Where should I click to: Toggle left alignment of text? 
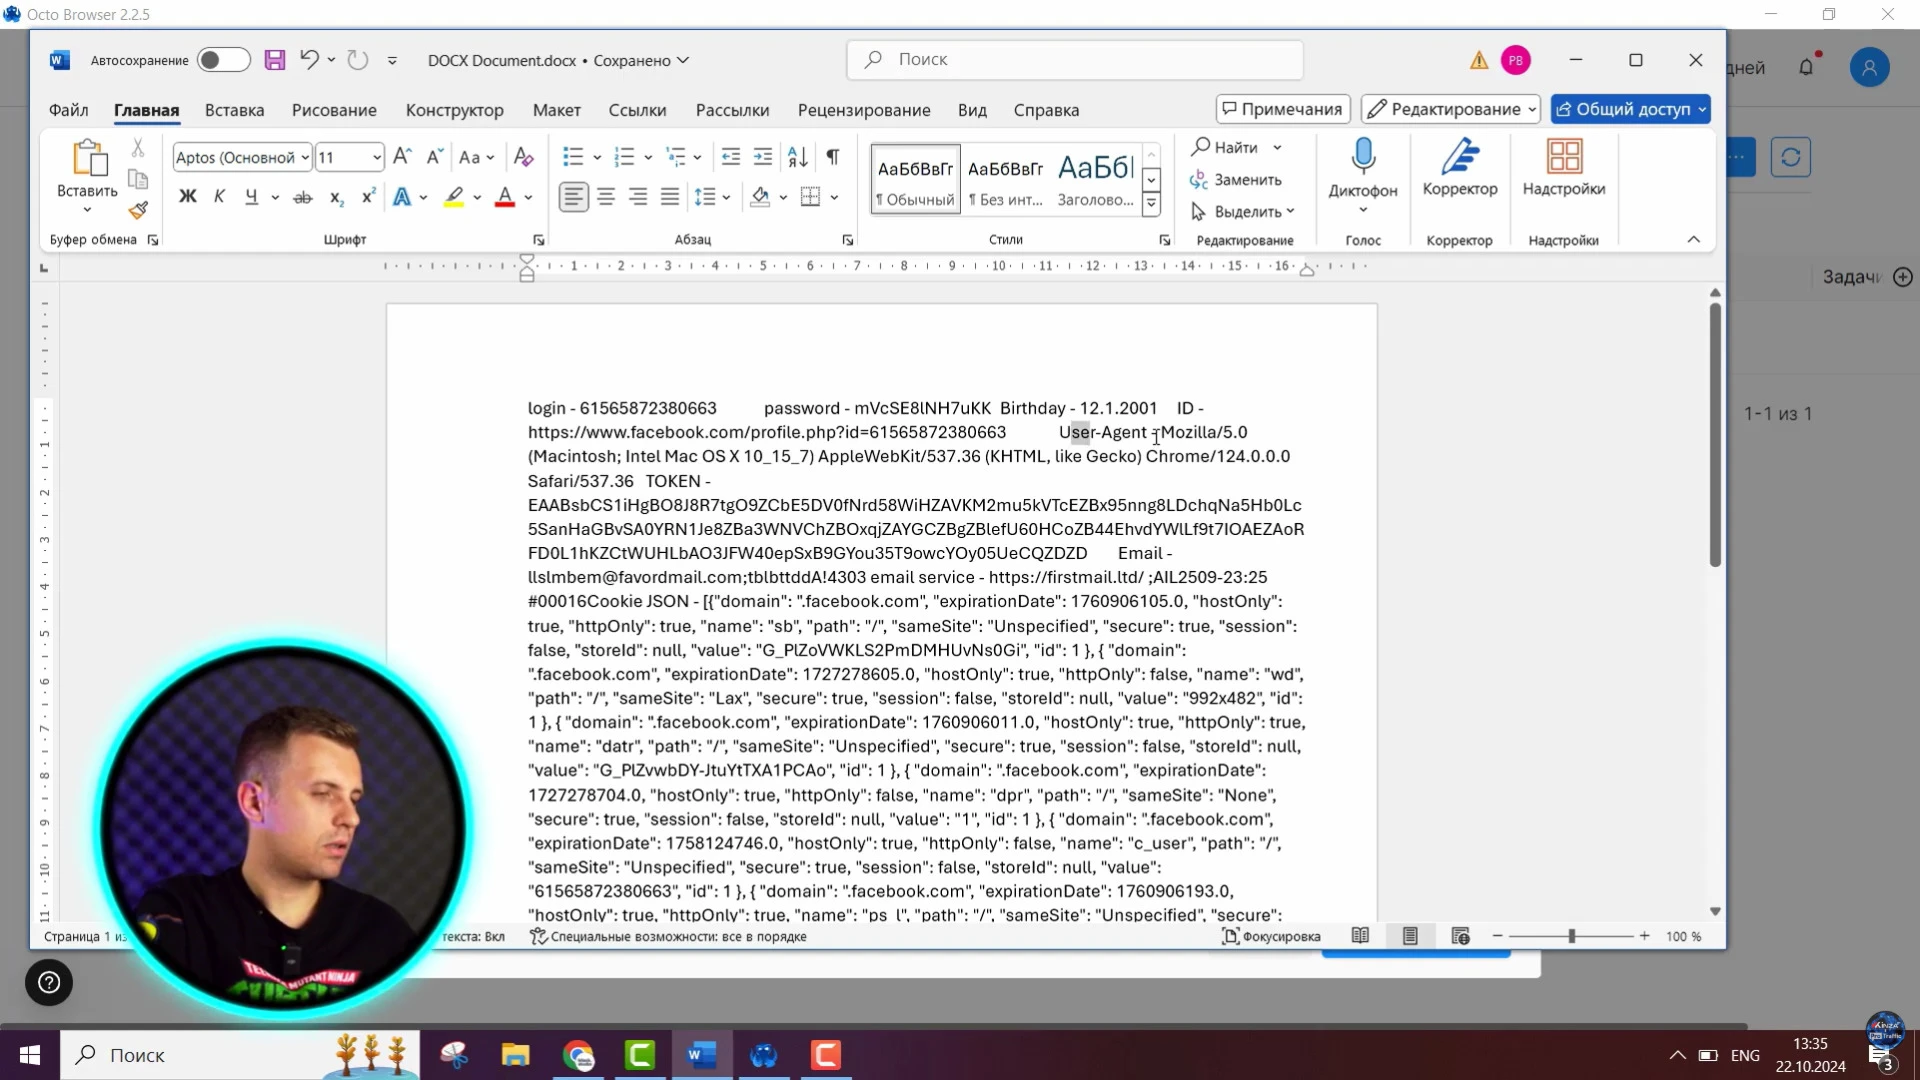573,197
